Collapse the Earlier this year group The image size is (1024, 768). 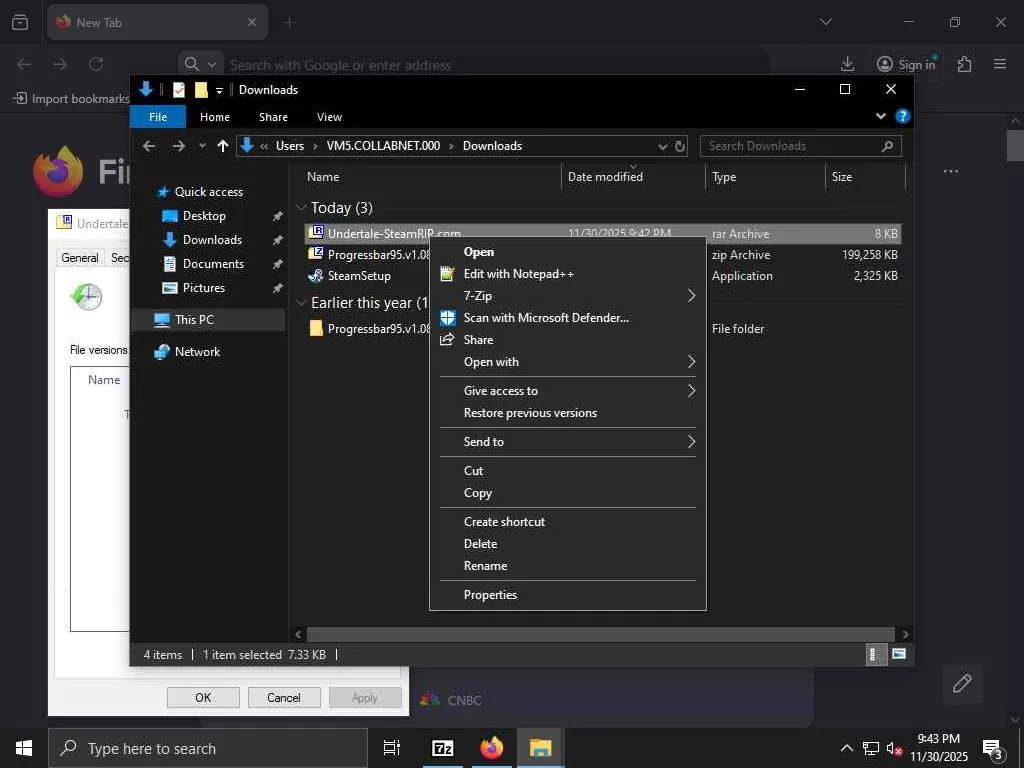pos(301,302)
